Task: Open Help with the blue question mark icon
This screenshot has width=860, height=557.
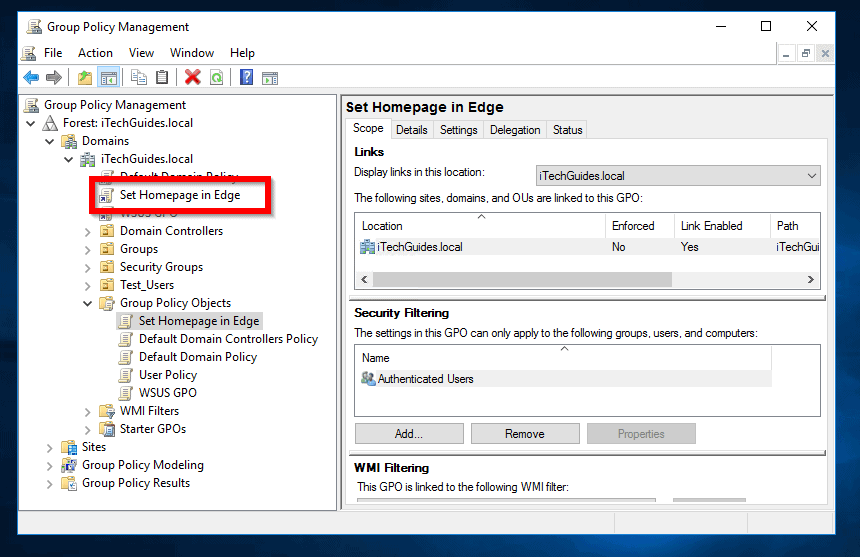Action: click(247, 77)
